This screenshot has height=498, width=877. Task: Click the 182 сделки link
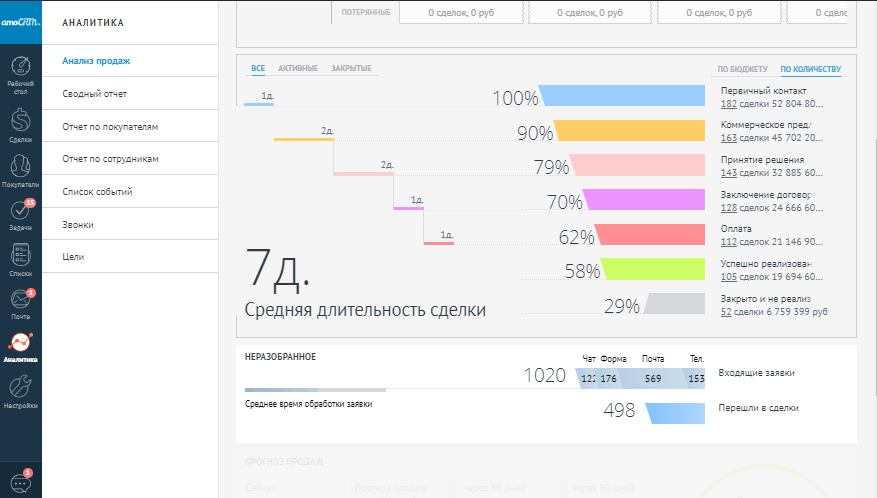(x=729, y=104)
